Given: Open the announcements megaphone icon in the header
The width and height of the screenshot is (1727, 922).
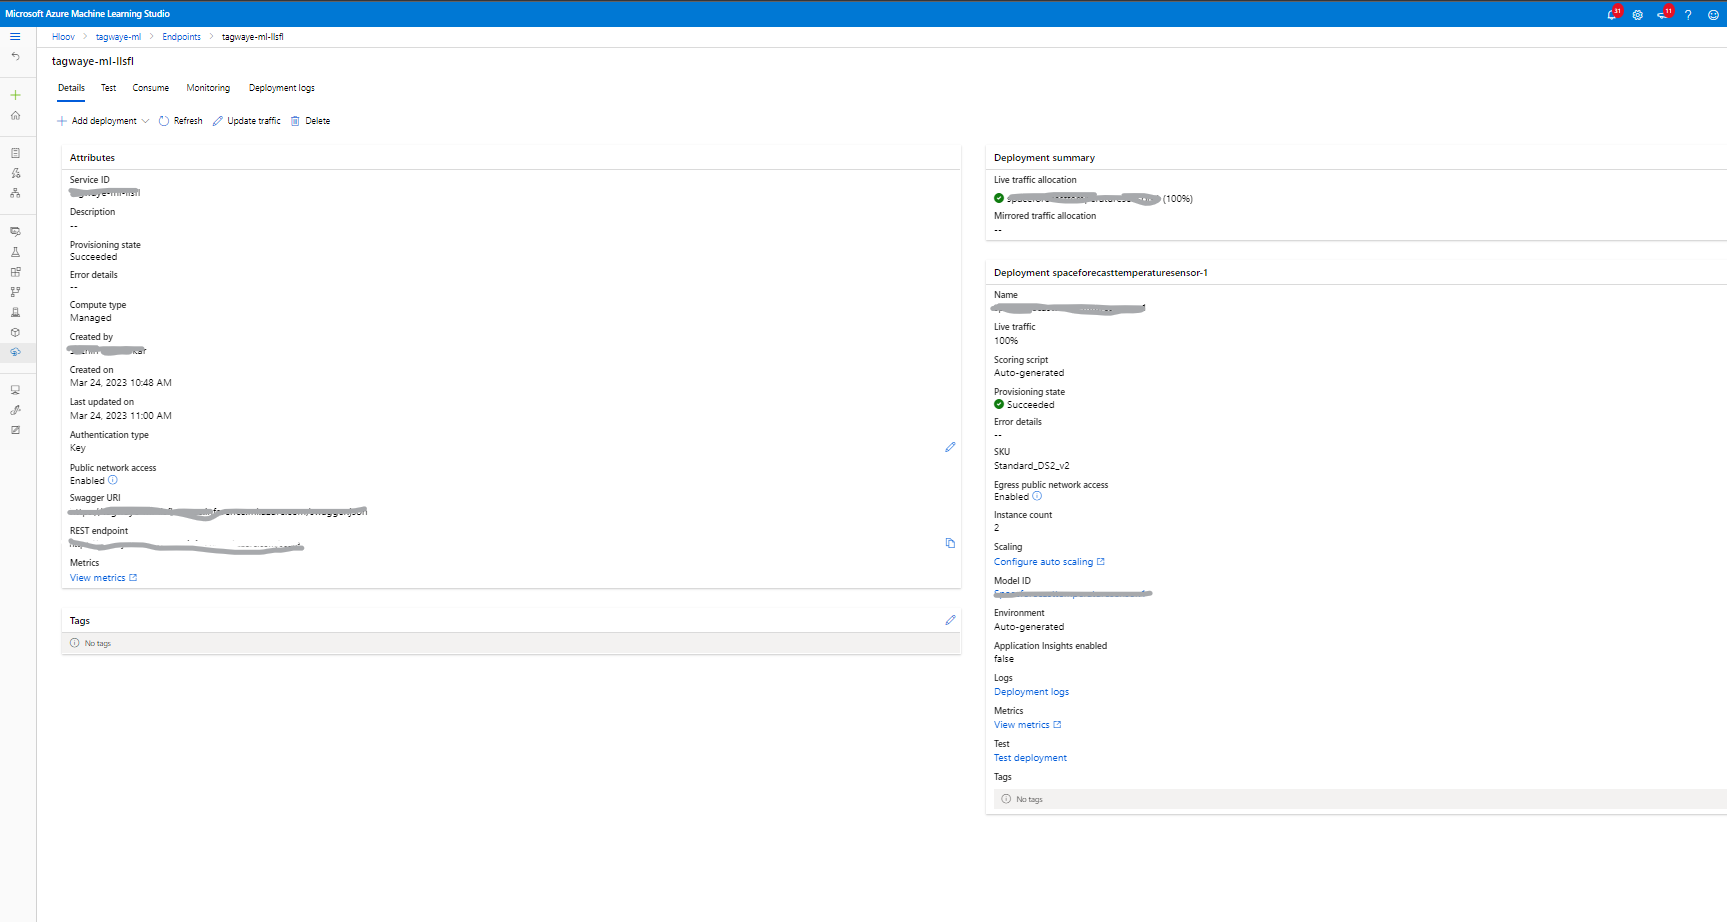Looking at the screenshot, I should (1663, 14).
